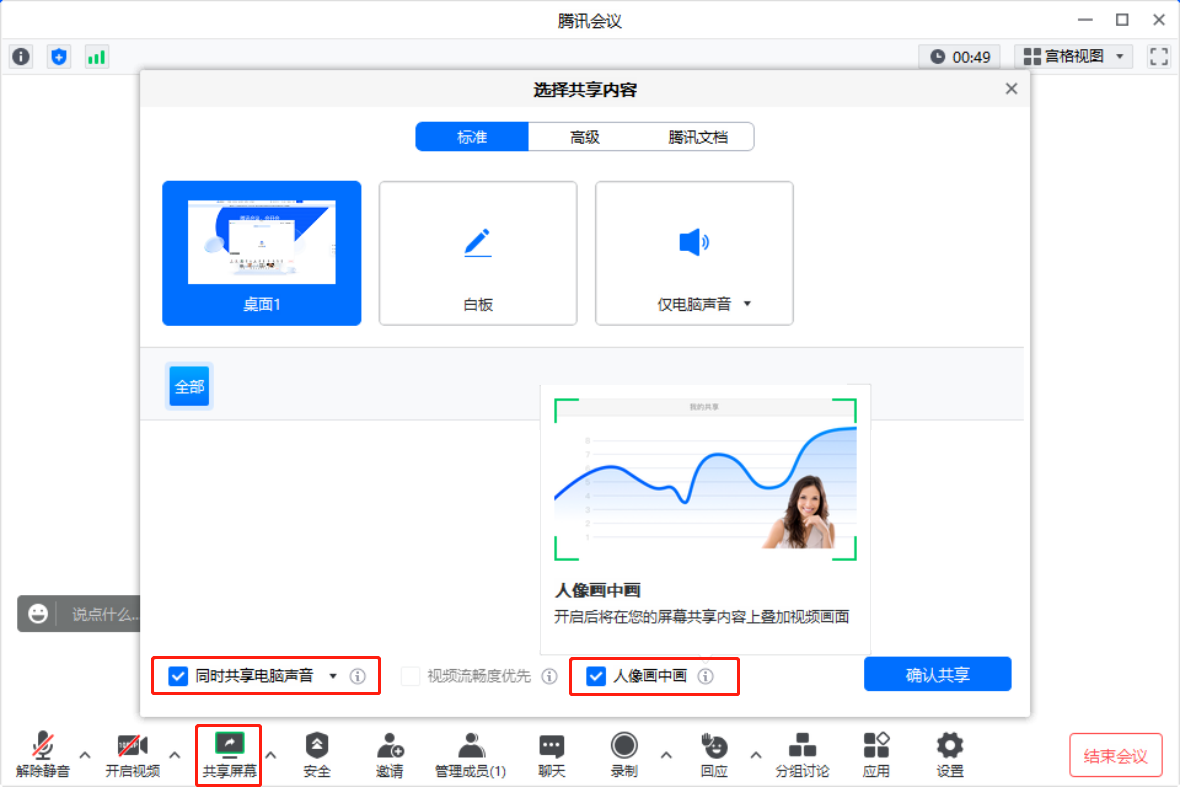Select the 仅电脑声音 speaker option
1180x787 pixels.
point(694,253)
